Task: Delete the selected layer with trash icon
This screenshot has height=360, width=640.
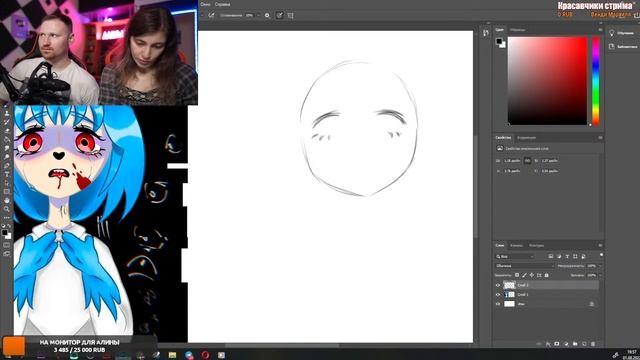Action: coord(593,344)
